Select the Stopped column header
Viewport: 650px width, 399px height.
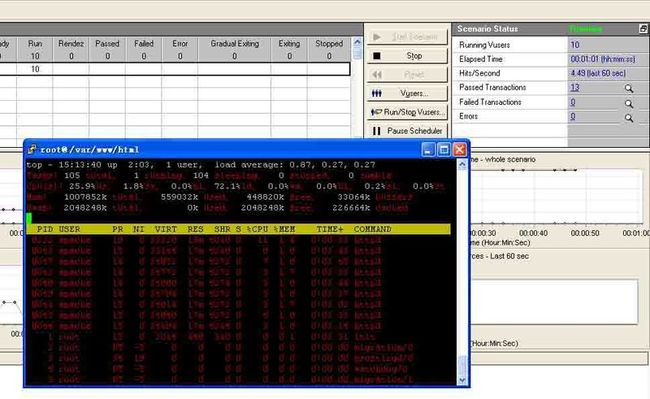(x=329, y=44)
